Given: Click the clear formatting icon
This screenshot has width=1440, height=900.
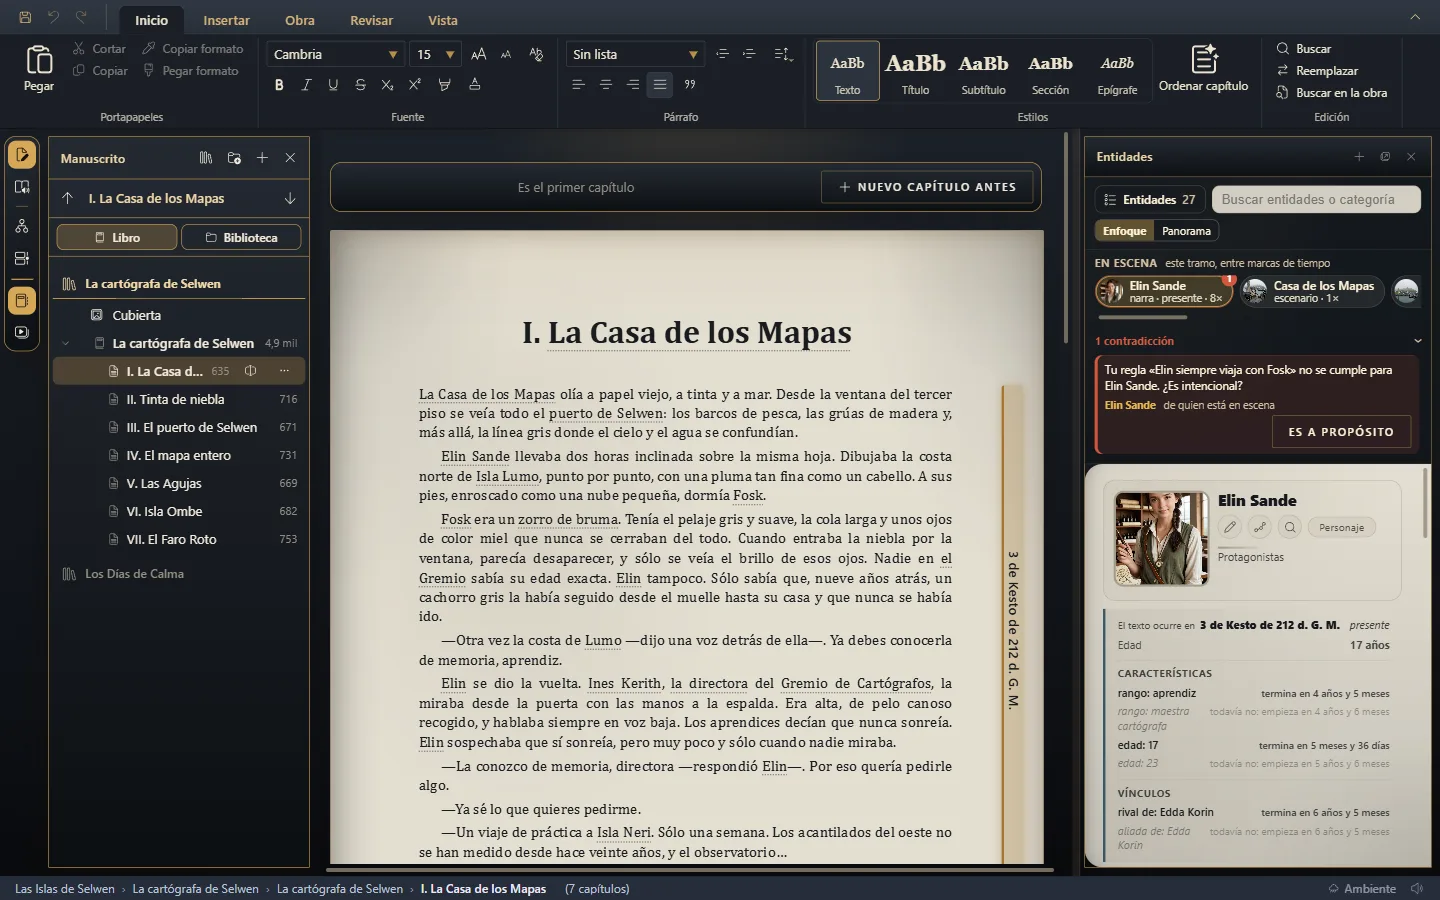Looking at the screenshot, I should coord(536,54).
